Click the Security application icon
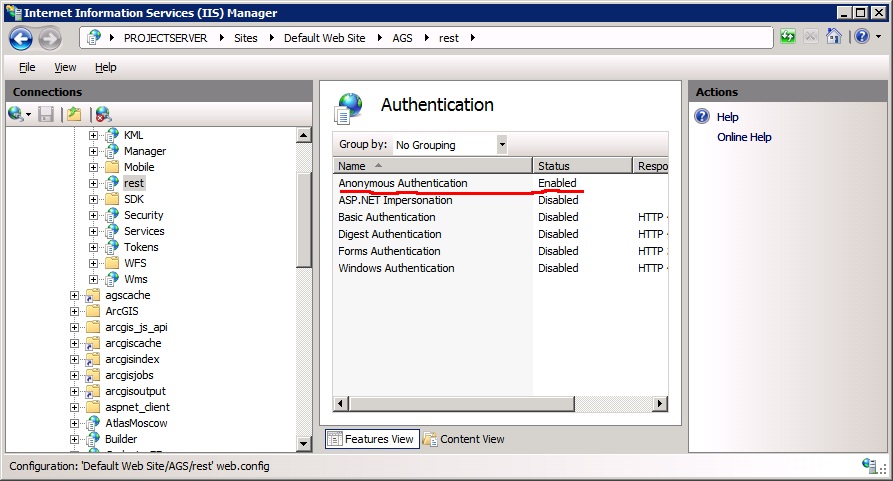The width and height of the screenshot is (893, 481). click(112, 215)
